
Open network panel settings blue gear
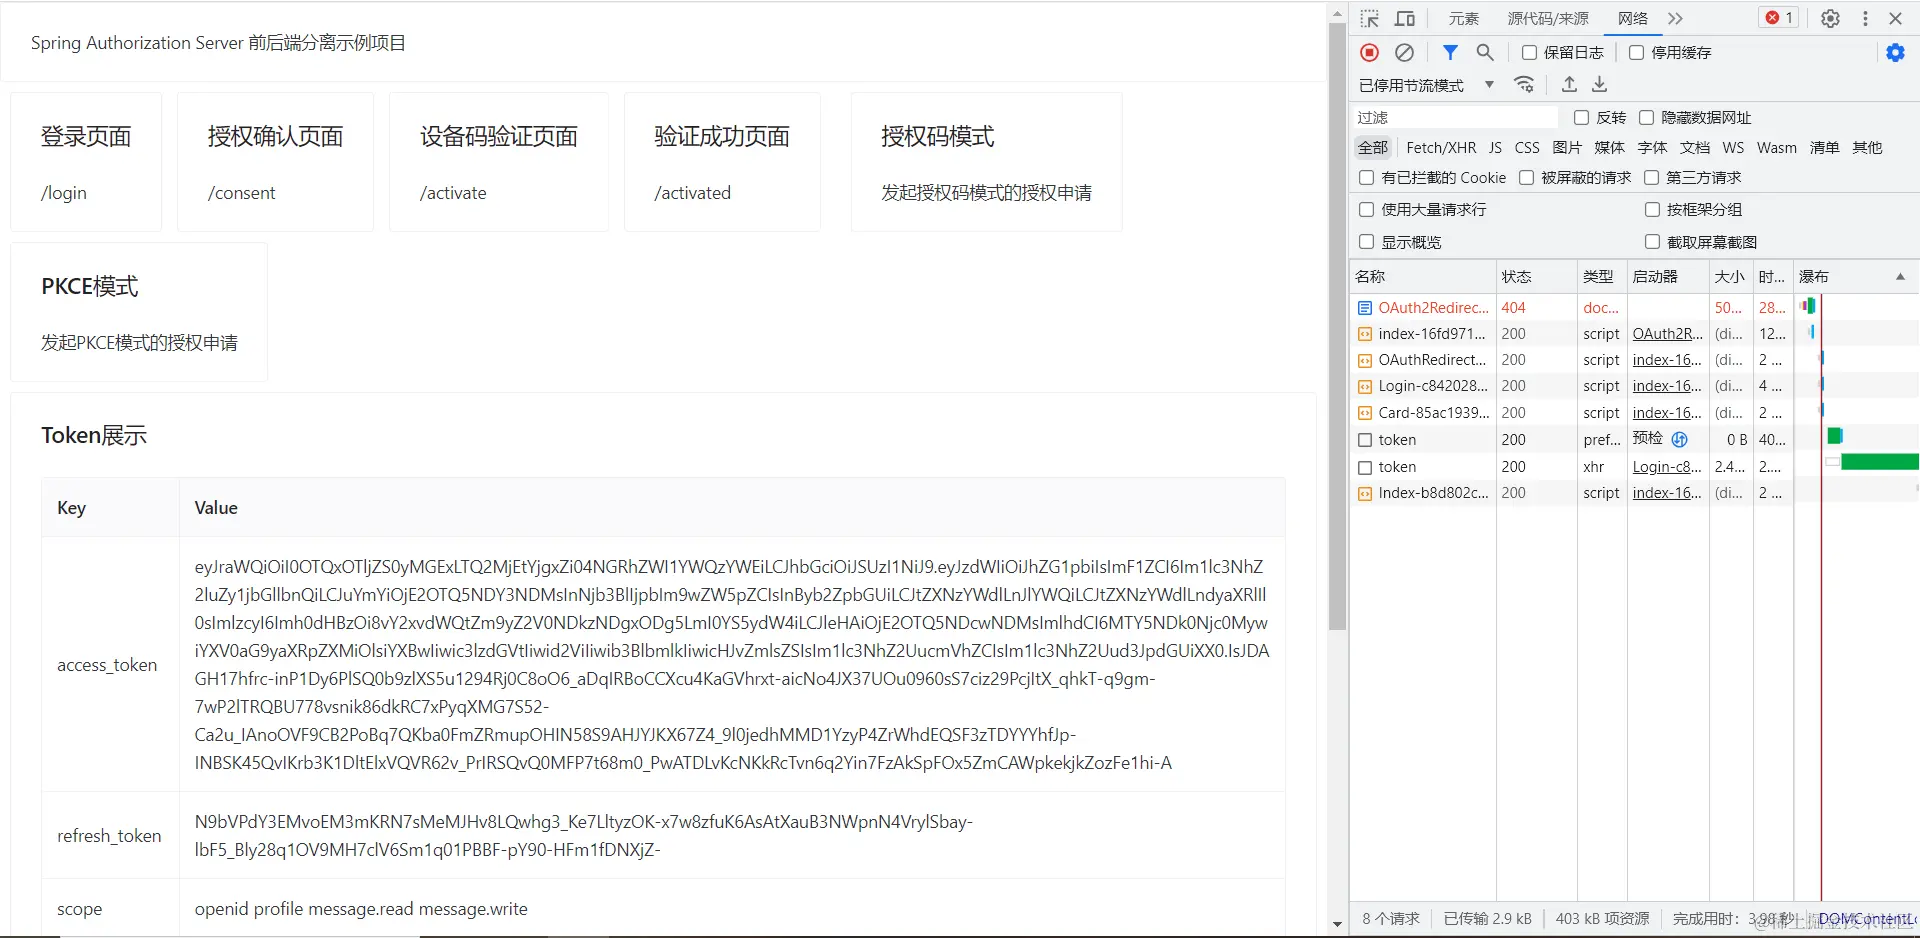(x=1895, y=52)
